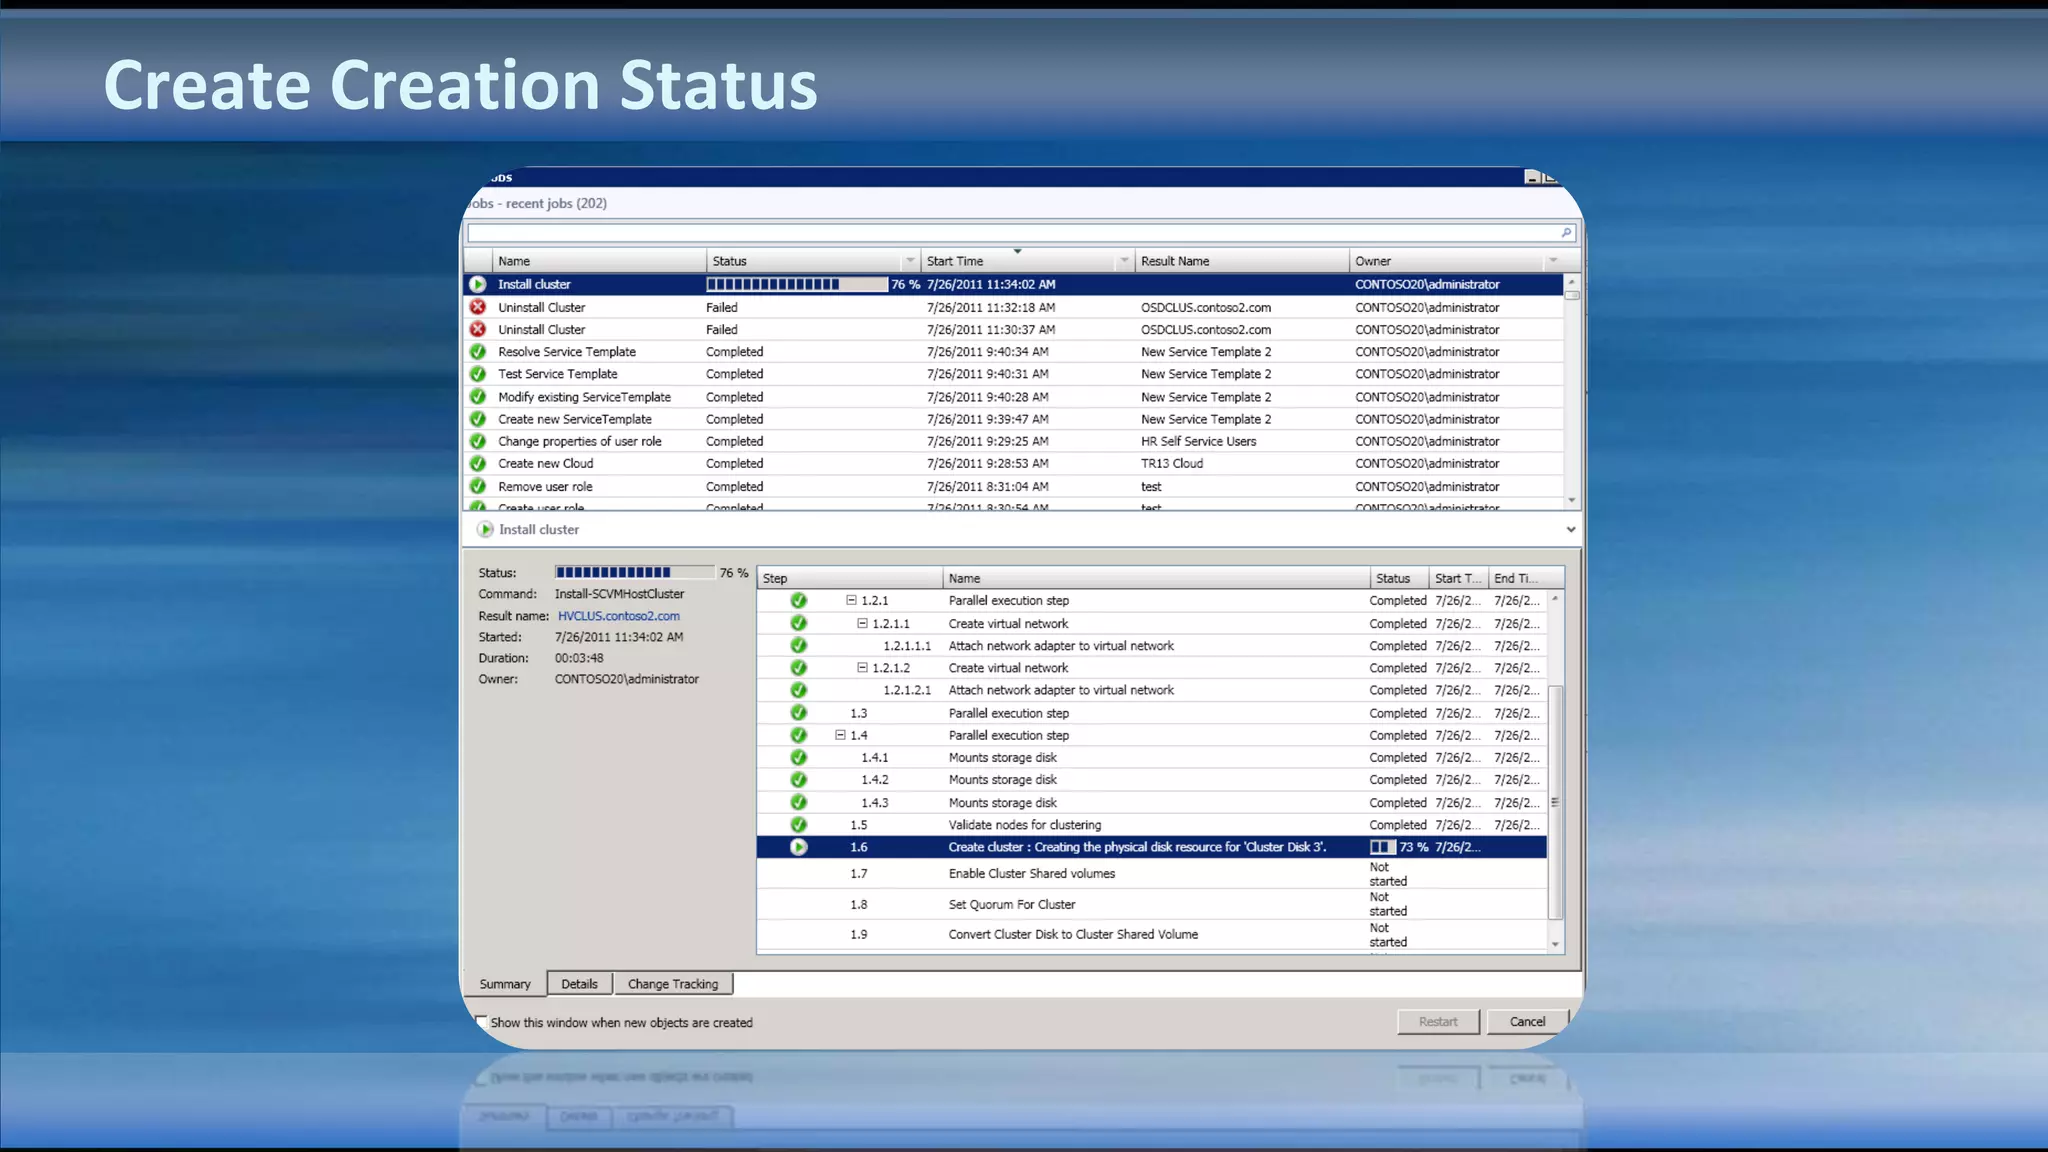
Task: Open HVCLUS.contoso2.com result link
Action: click(x=619, y=616)
